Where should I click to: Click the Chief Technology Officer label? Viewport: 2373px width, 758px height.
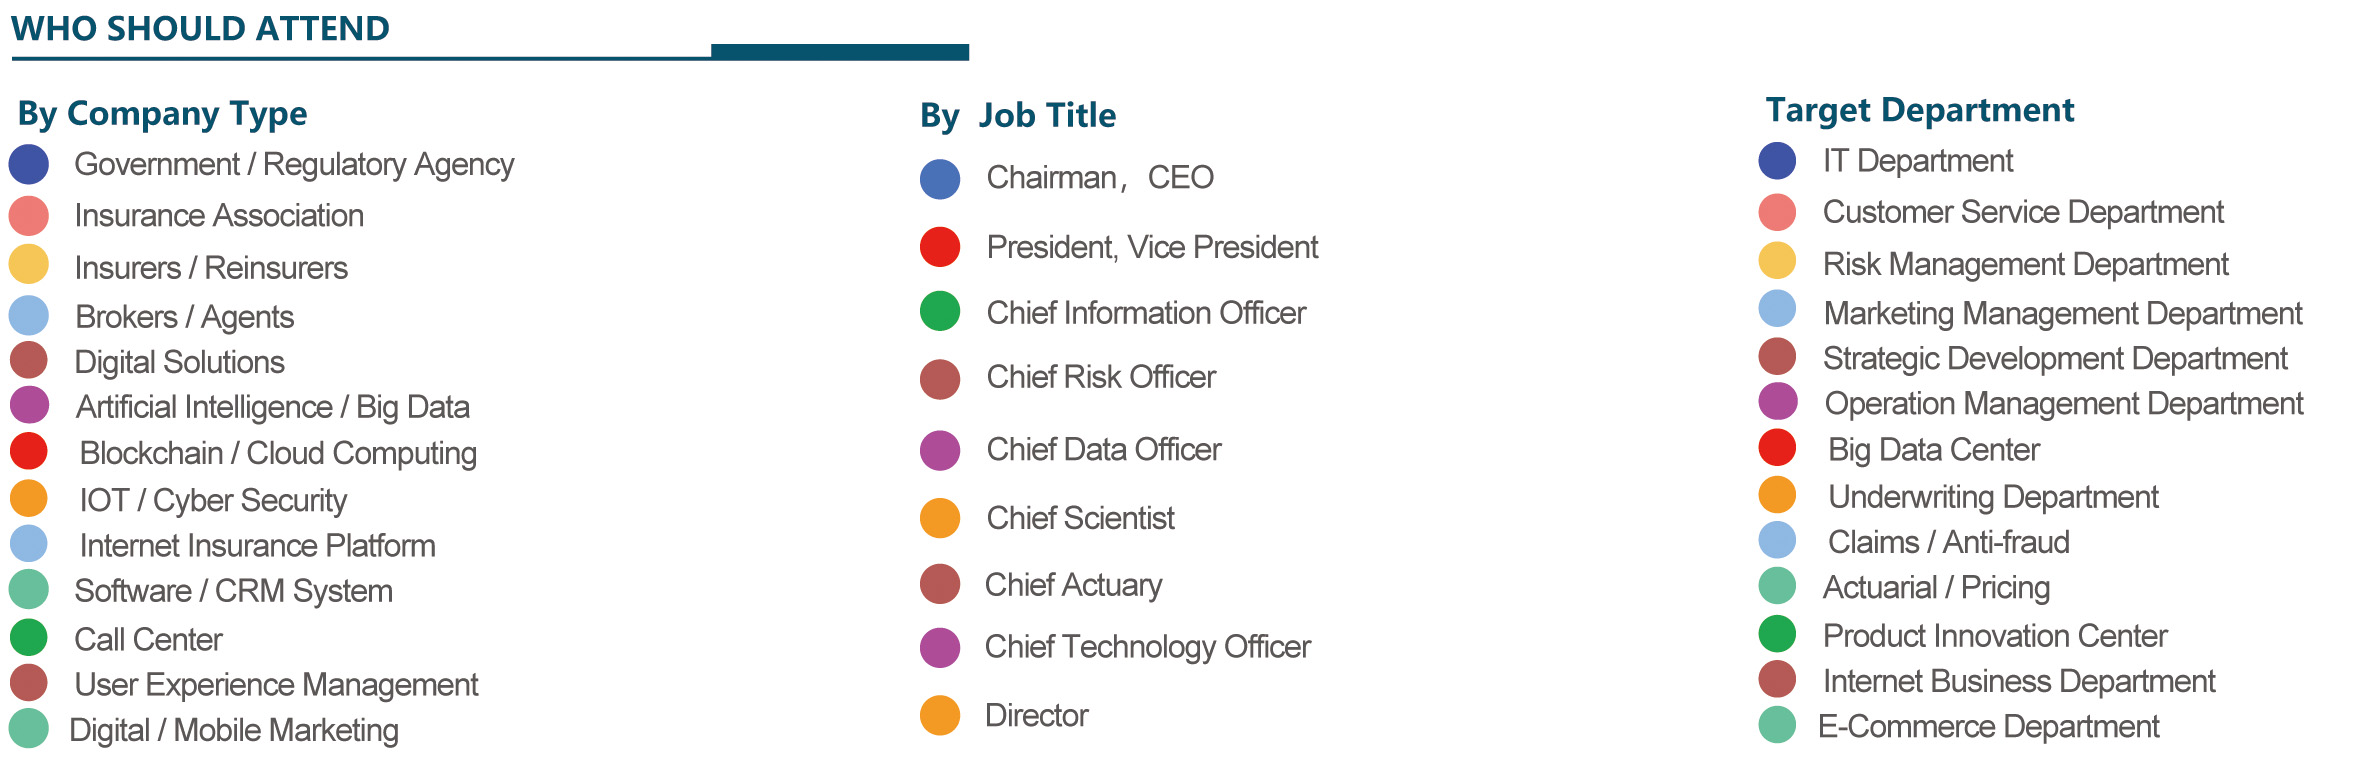1147,647
